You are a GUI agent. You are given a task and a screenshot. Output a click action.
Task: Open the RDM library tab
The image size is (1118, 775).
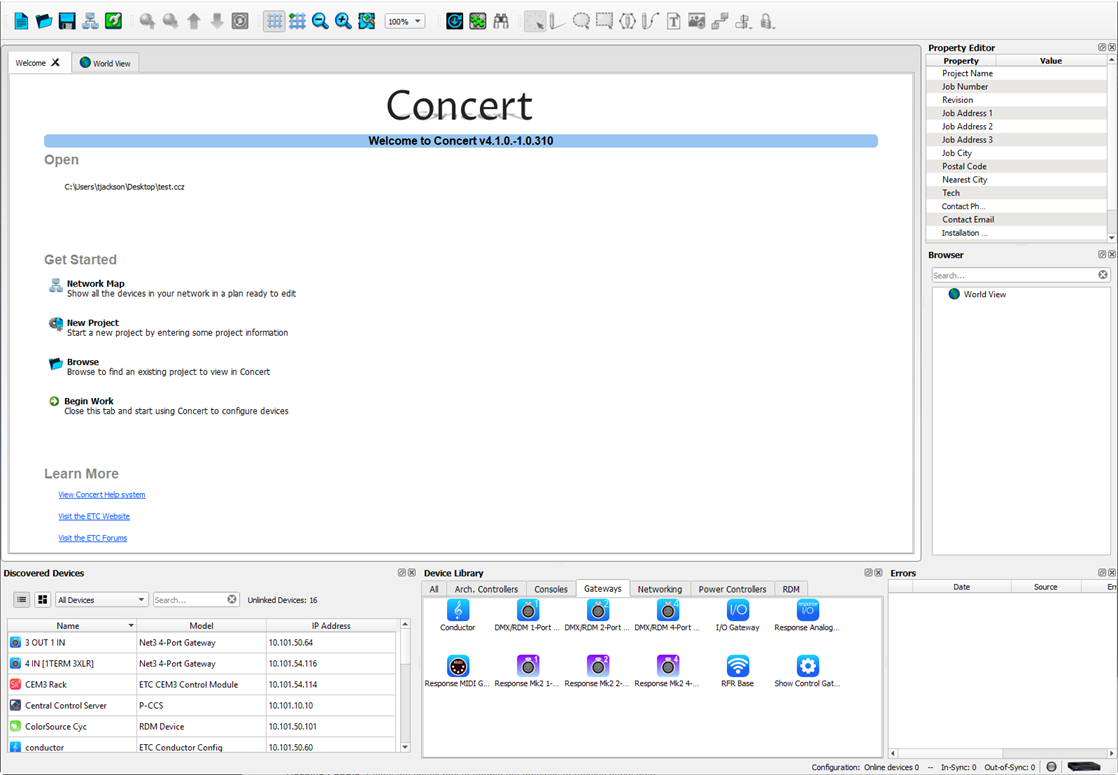(x=791, y=589)
